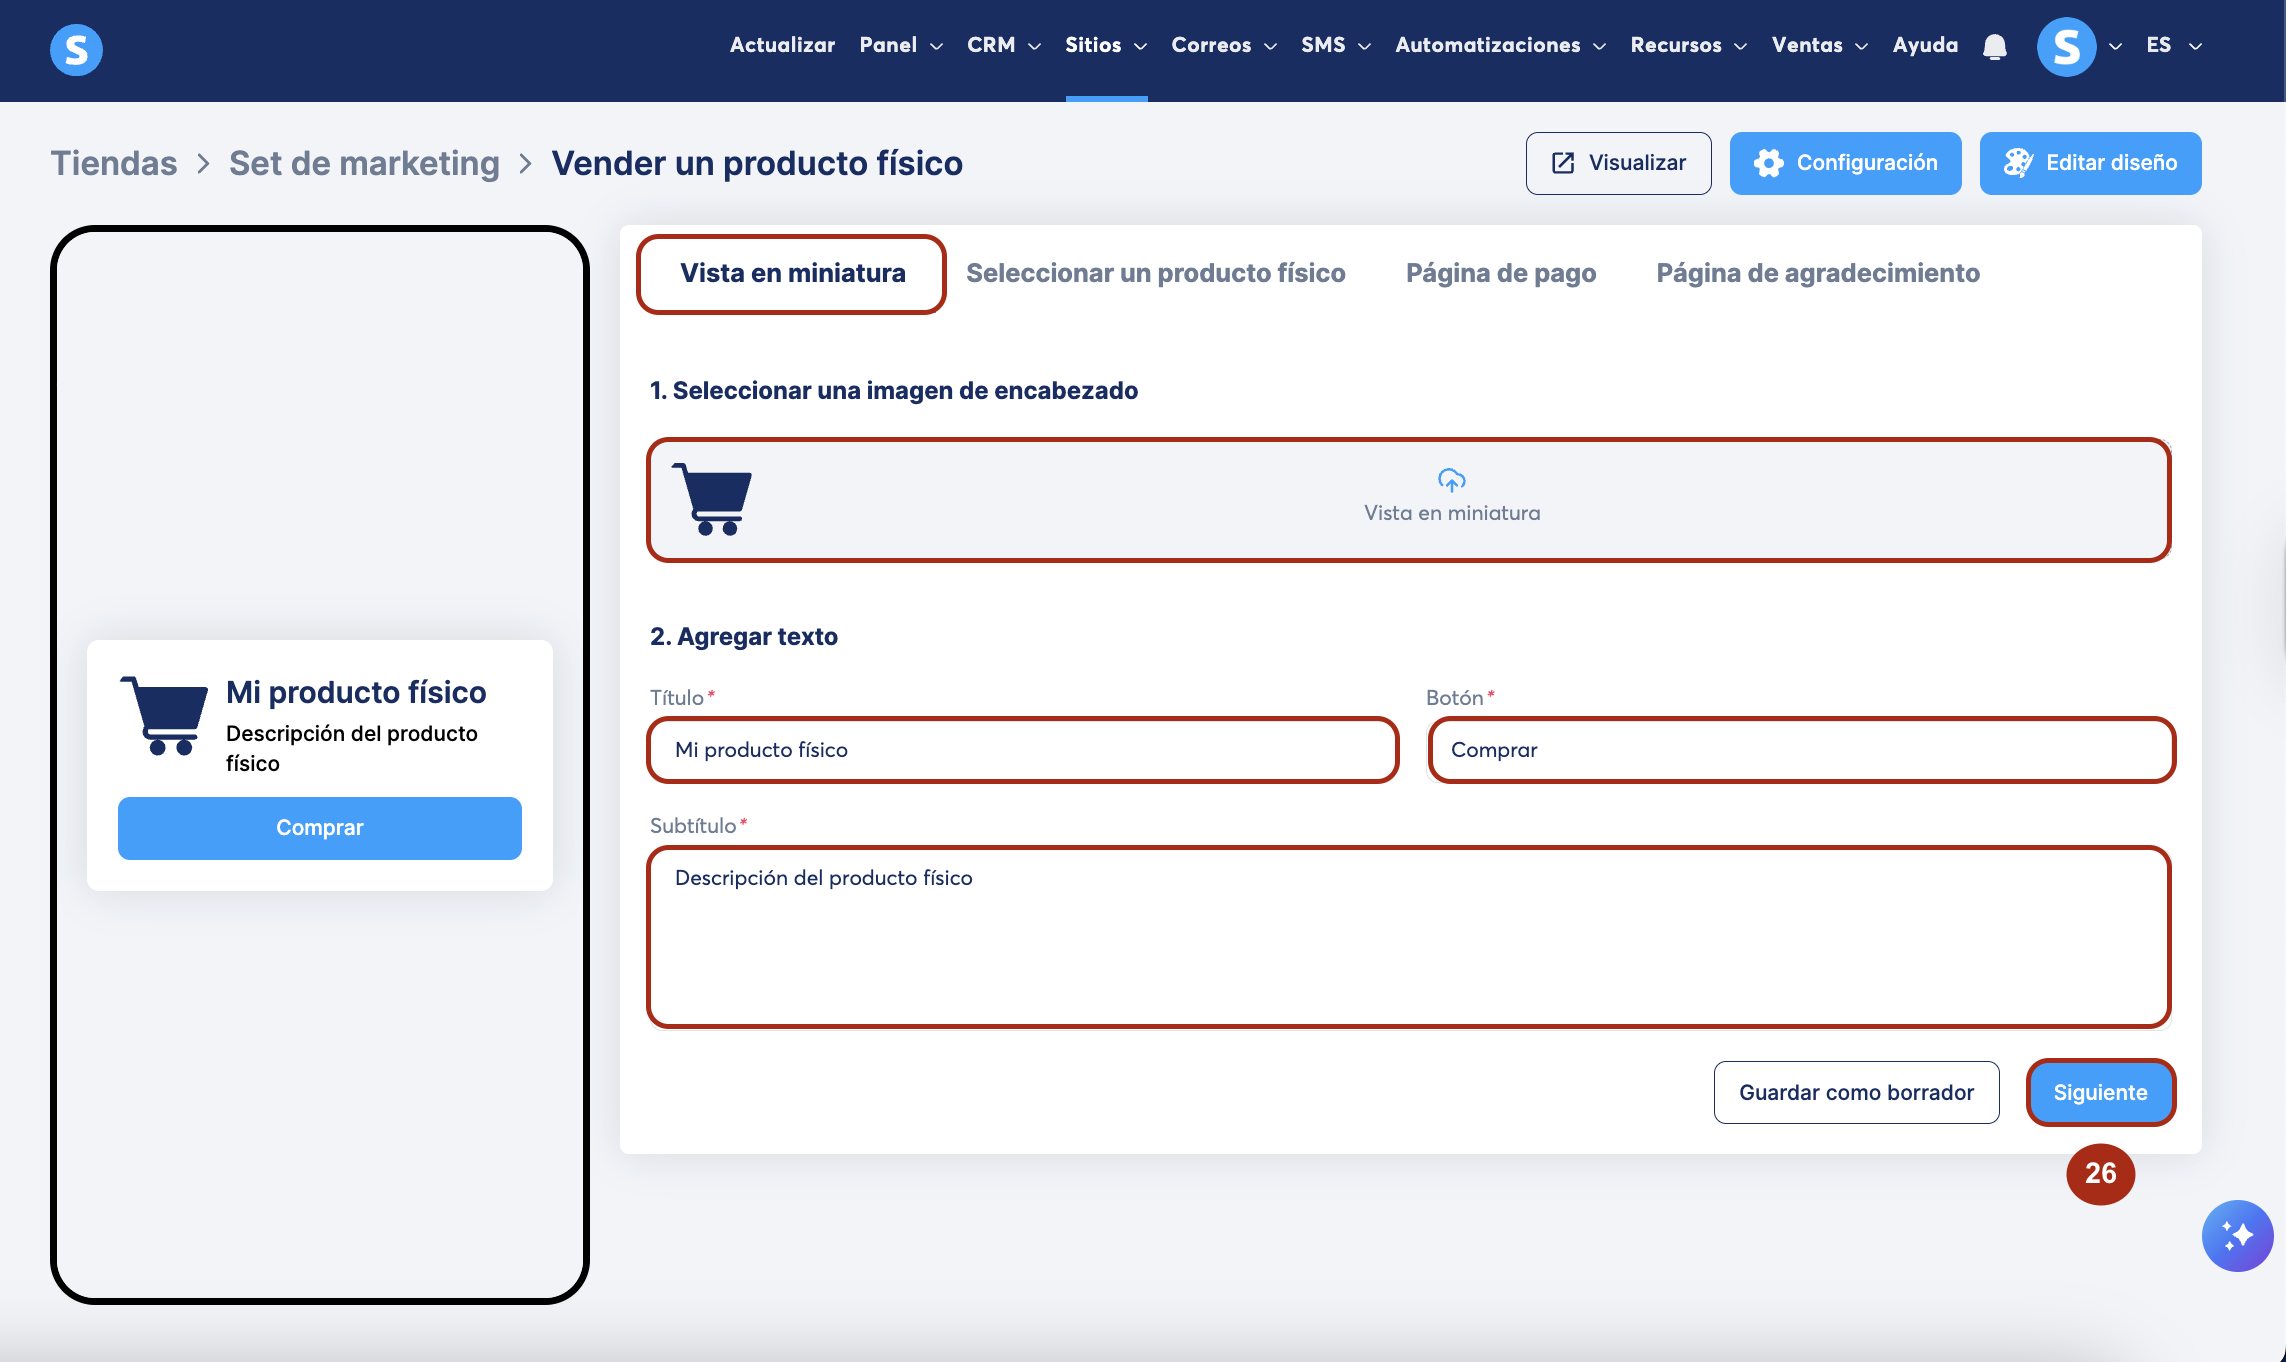Expand the Automatizaciones menu
The width and height of the screenshot is (2286, 1362).
pyautogui.click(x=1499, y=45)
